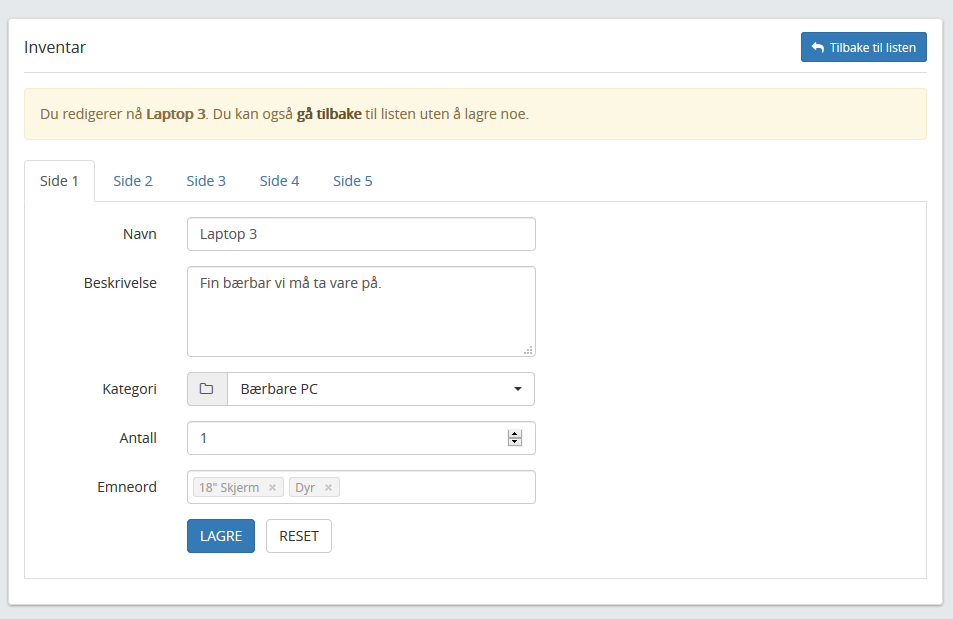Image resolution: width=953 pixels, height=619 pixels.
Task: Remove the 18" Skjerm tag
Action: [x=272, y=488]
